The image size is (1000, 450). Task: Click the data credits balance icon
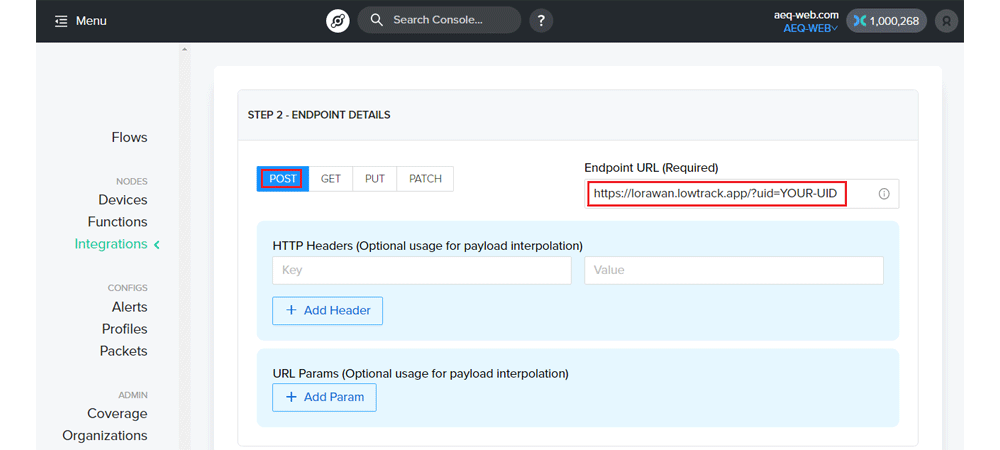coord(860,21)
